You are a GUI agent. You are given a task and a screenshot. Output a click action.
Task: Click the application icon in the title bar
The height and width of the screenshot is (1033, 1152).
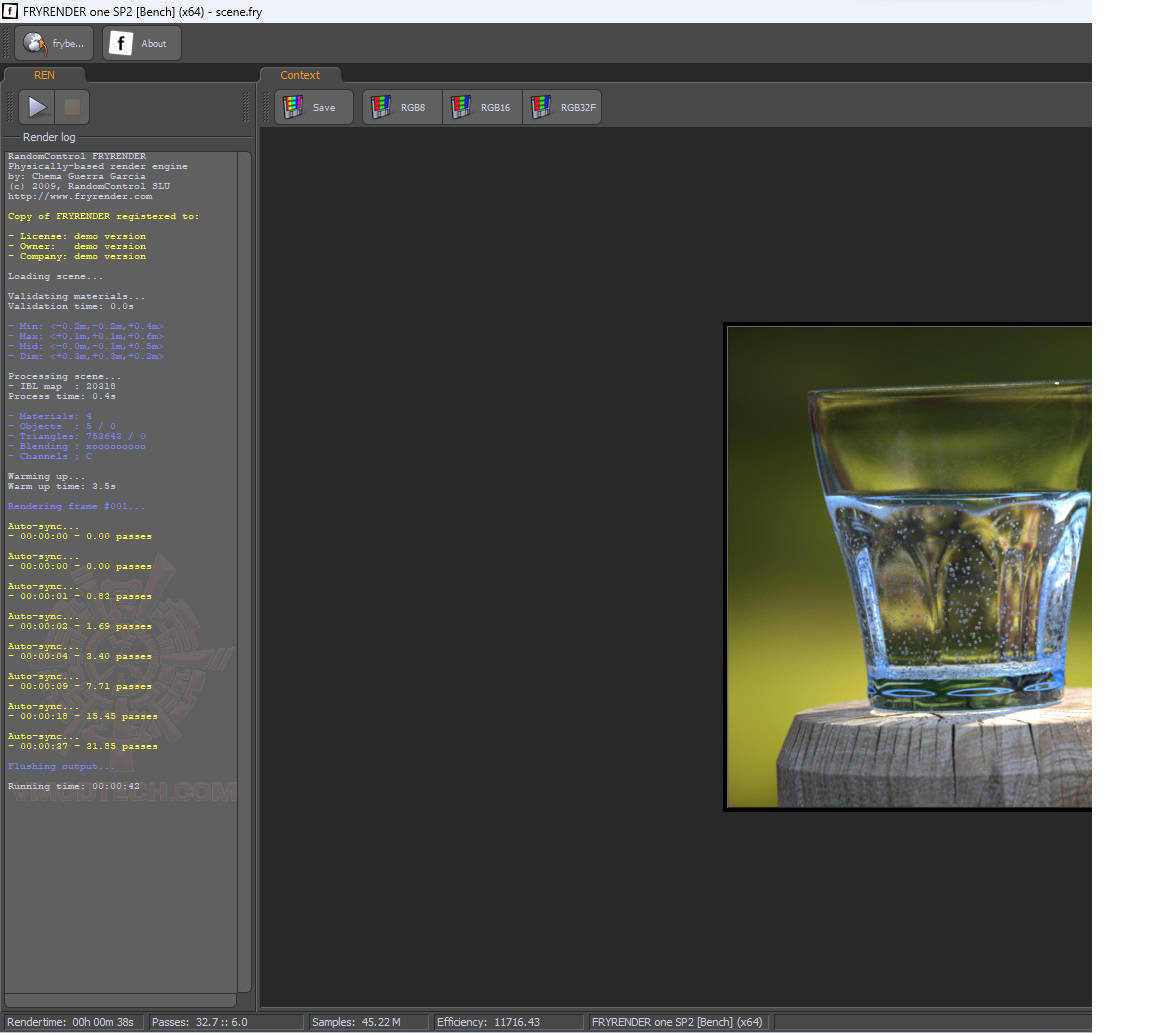pyautogui.click(x=10, y=11)
